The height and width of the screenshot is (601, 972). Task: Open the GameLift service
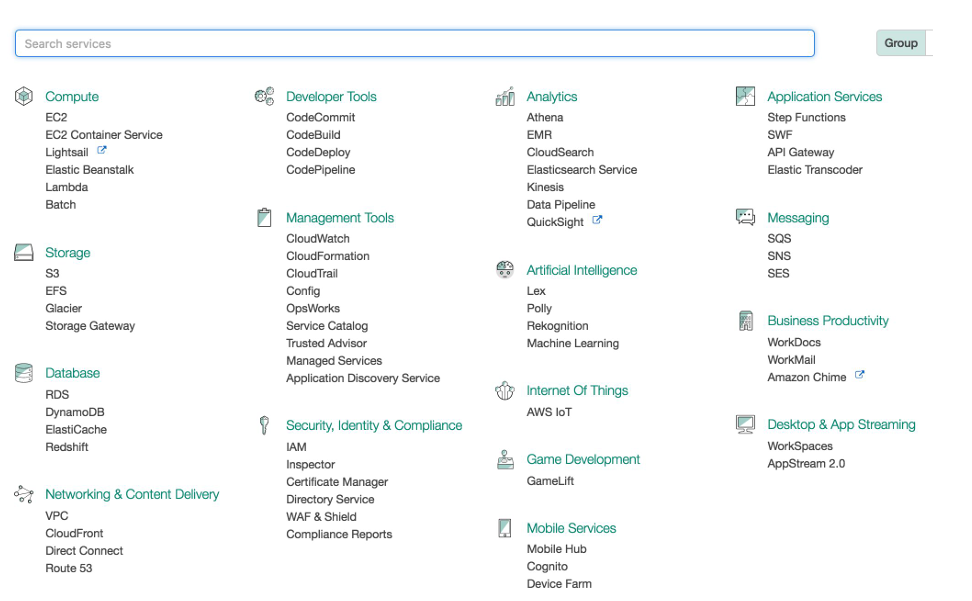[x=550, y=480]
